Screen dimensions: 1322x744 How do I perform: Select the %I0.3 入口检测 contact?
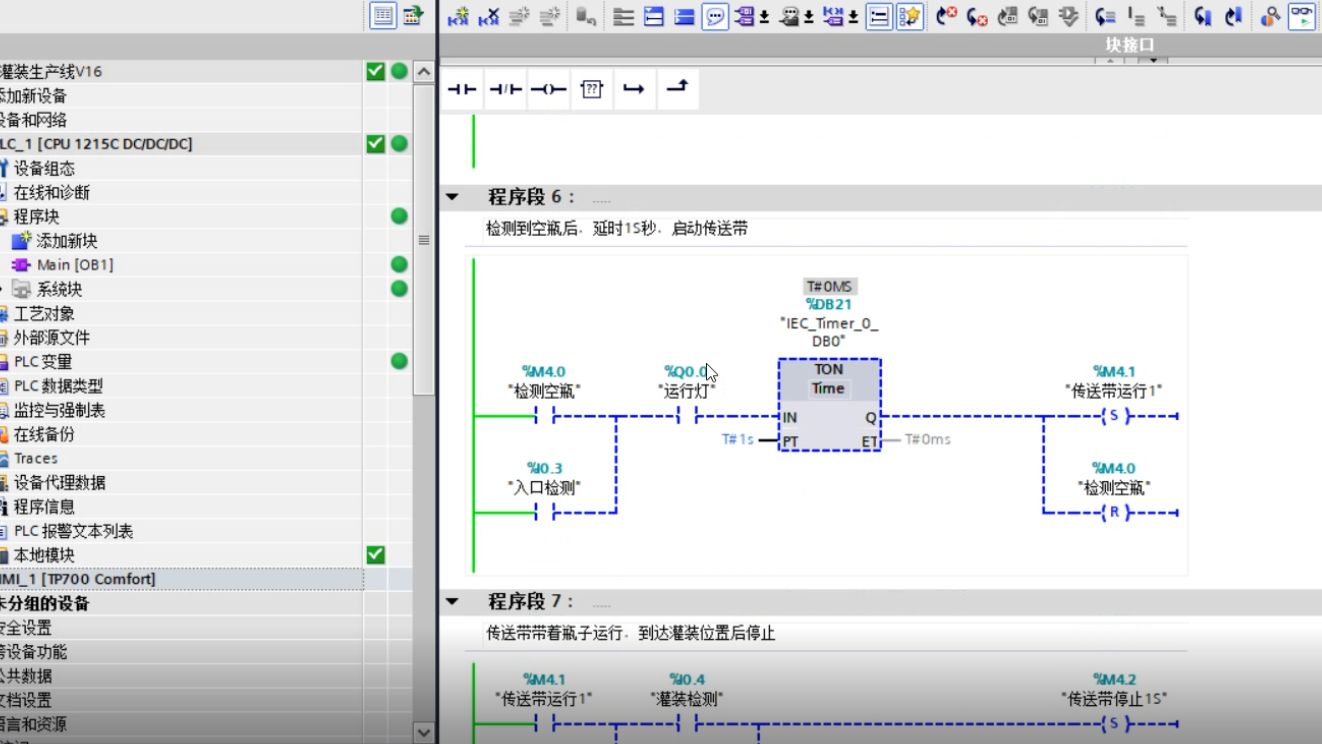(545, 512)
